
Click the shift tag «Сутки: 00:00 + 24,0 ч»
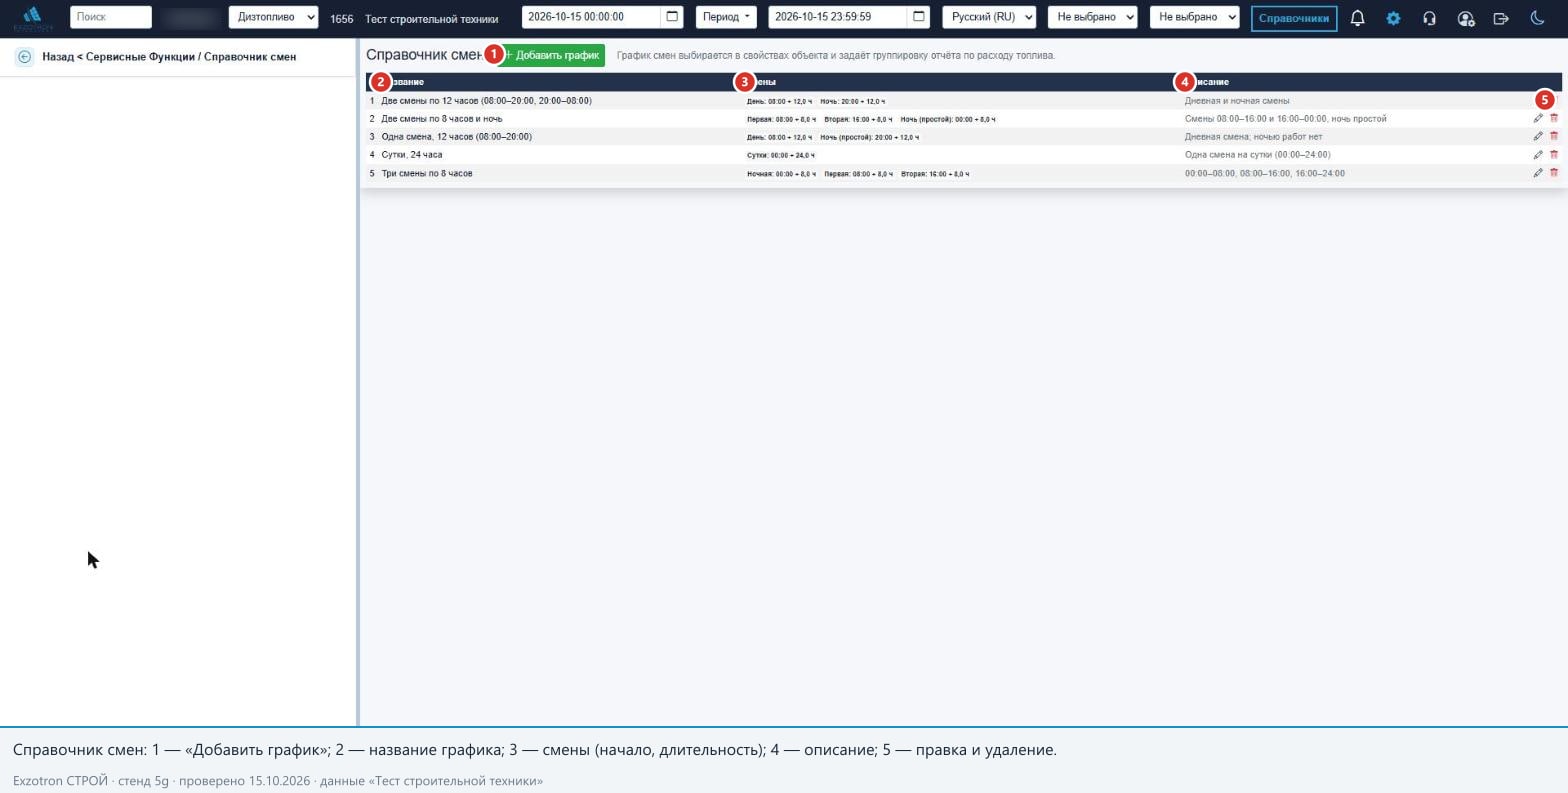(781, 156)
